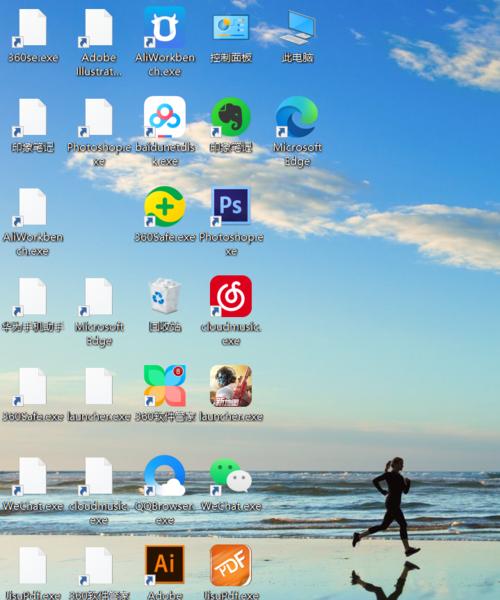Select the blank-page 360软件管家 shortcut
The width and height of the screenshot is (500, 600).
pyautogui.click(x=99, y=566)
